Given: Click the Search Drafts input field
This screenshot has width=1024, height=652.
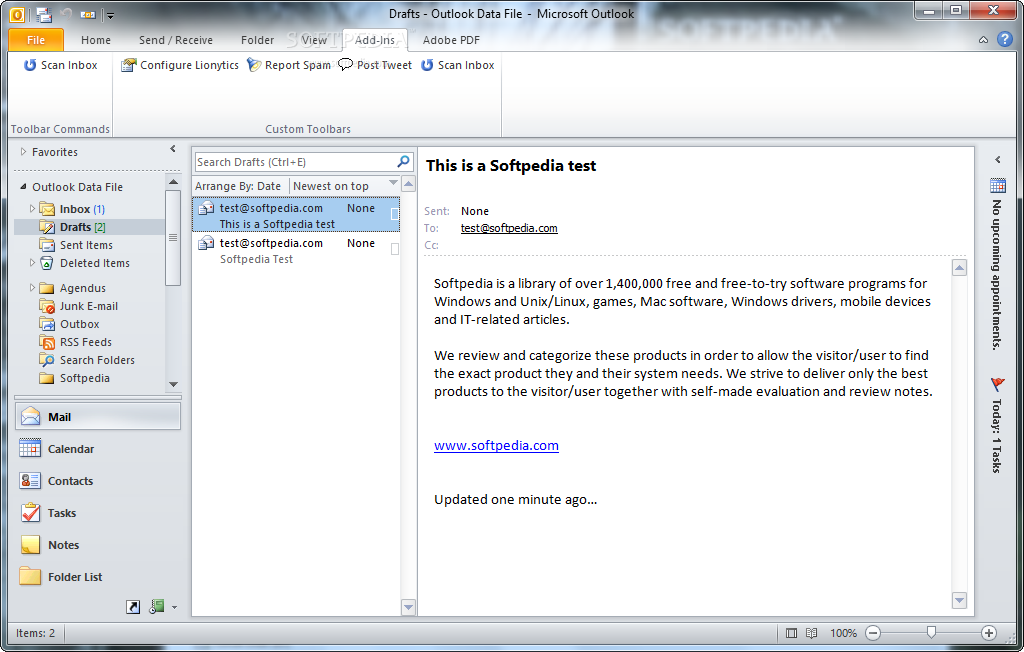Looking at the screenshot, I should tap(295, 162).
